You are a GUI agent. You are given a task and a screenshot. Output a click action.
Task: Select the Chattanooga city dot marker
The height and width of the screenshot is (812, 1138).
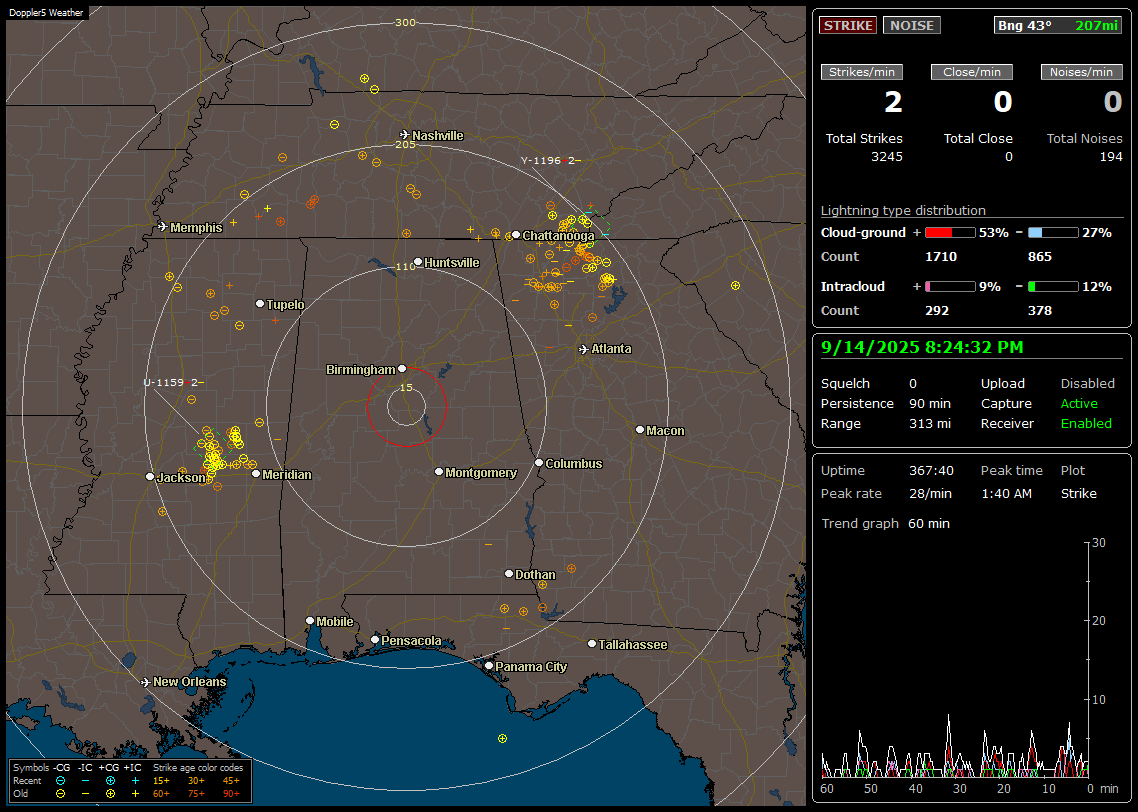point(516,235)
